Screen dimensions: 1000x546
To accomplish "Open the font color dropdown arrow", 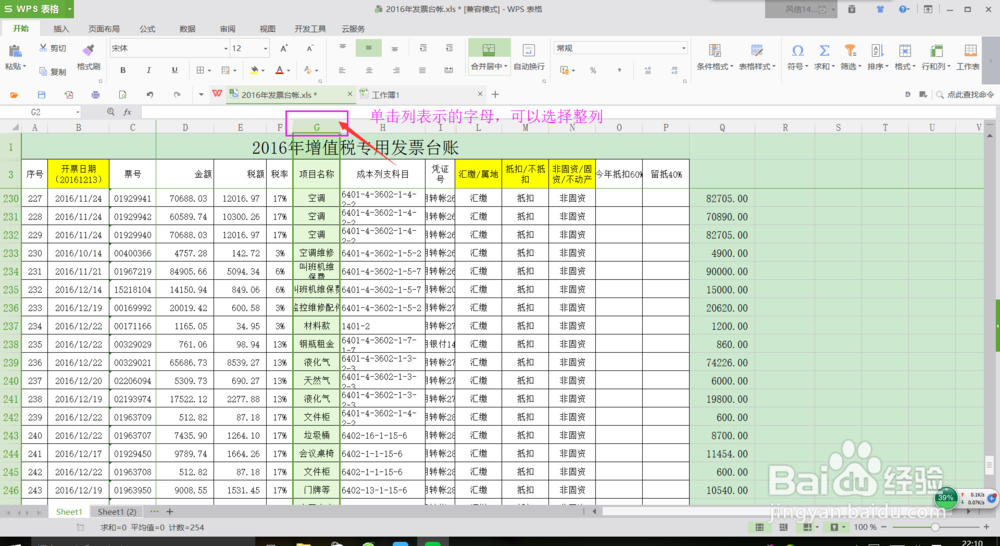I will (x=288, y=71).
